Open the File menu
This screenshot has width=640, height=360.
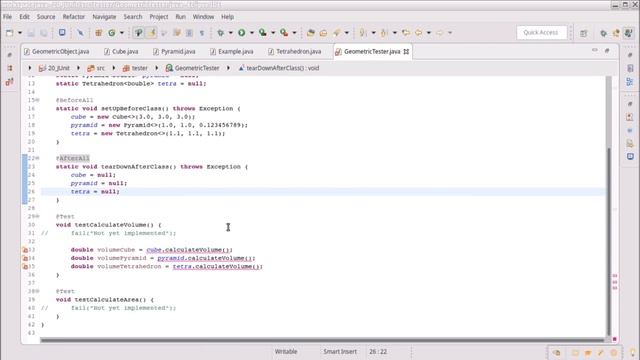[7, 17]
